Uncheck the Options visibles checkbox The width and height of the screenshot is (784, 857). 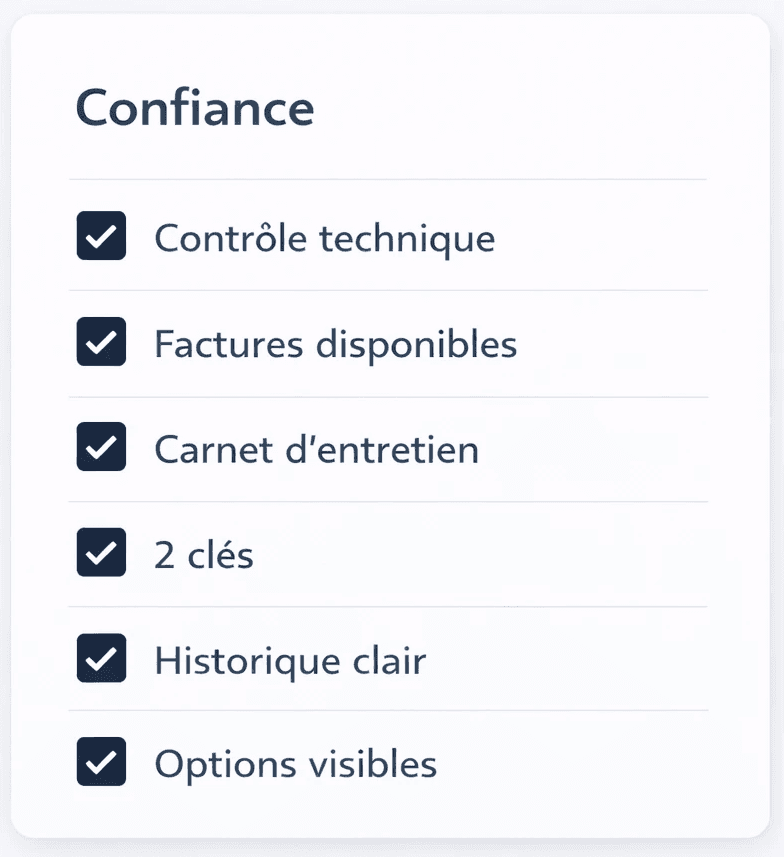tap(101, 761)
